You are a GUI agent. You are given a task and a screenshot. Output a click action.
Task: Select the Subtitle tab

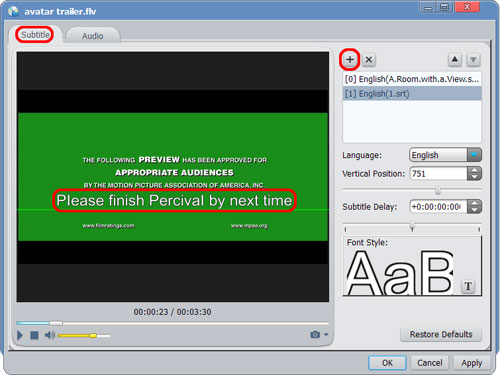pyautogui.click(x=35, y=34)
